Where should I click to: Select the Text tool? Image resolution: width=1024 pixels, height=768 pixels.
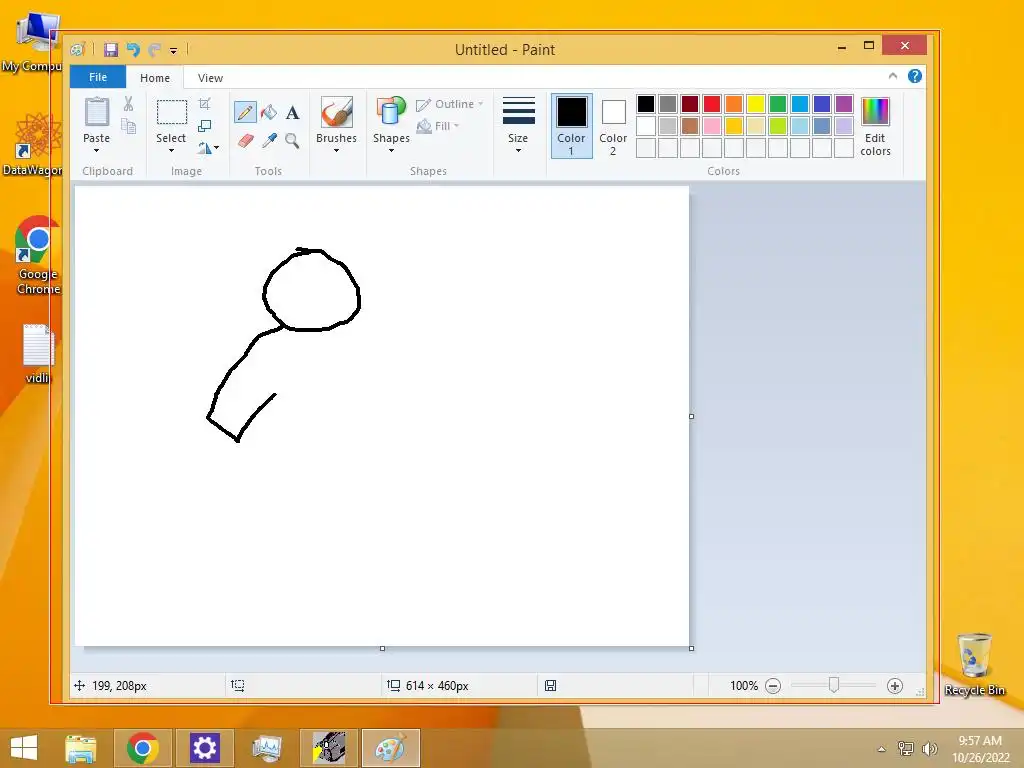coord(293,112)
